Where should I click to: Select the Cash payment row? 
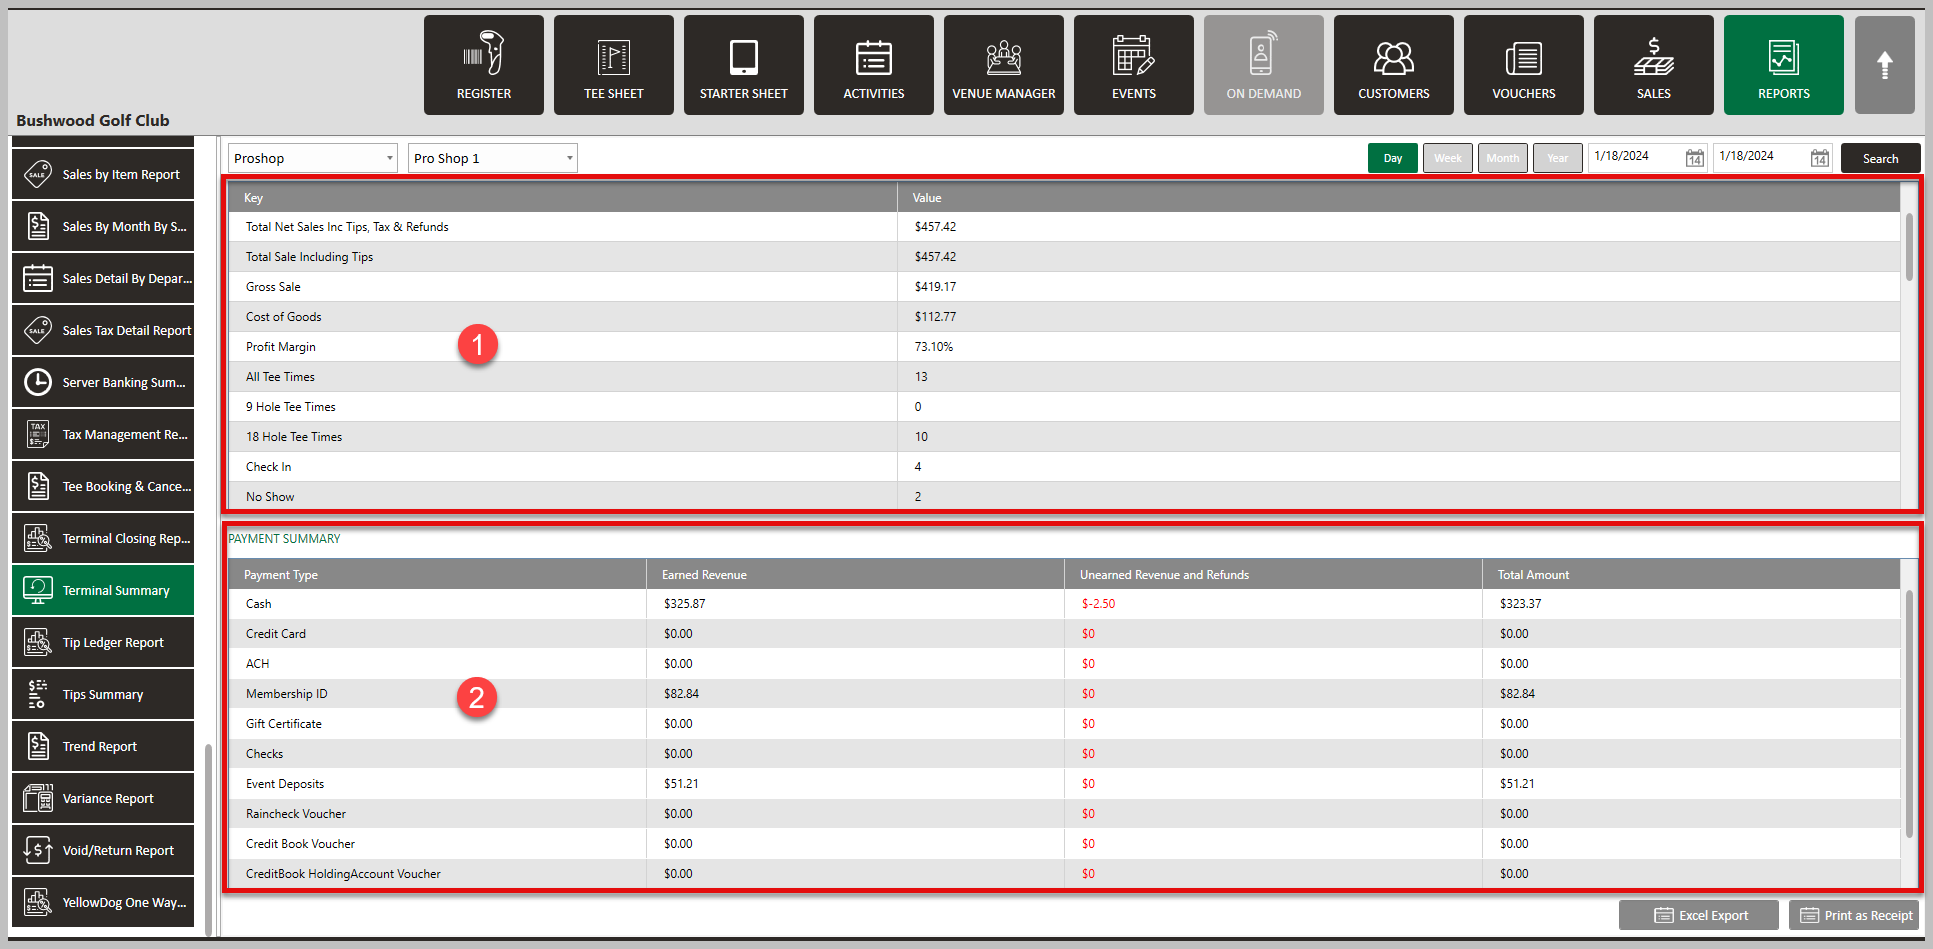tap(1064, 604)
